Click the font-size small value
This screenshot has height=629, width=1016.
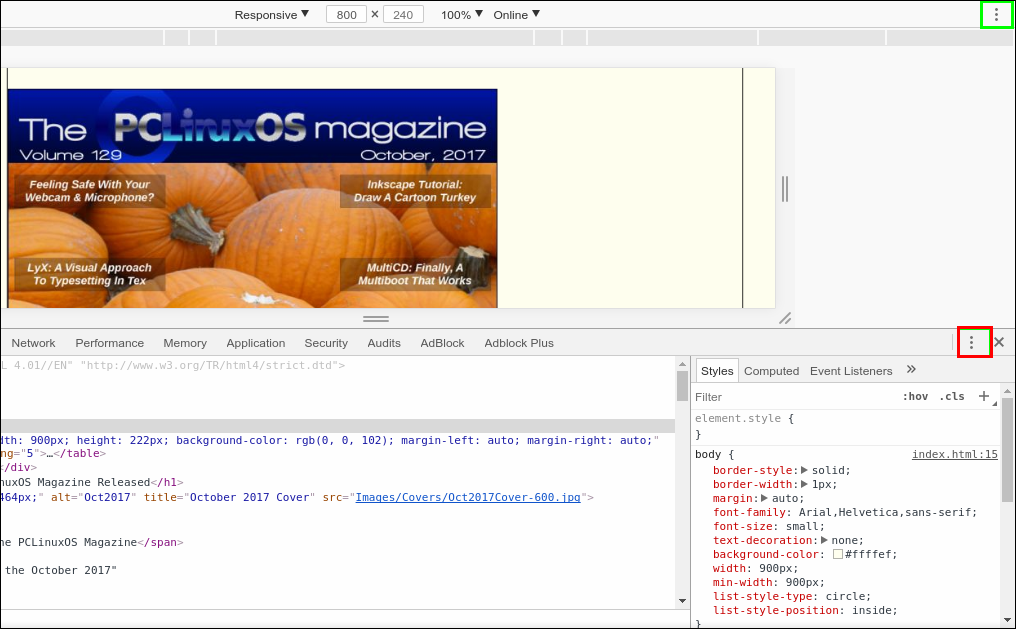tap(802, 526)
